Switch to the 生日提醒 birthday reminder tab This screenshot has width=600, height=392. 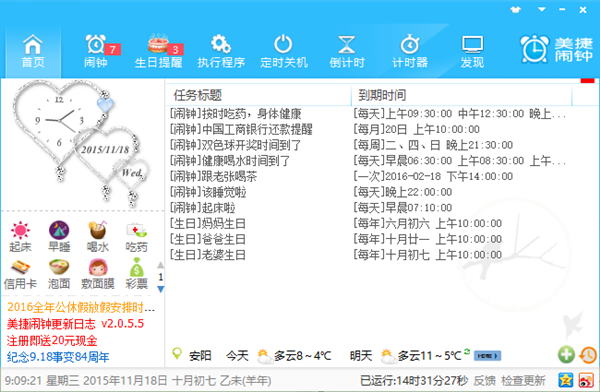tap(158, 51)
